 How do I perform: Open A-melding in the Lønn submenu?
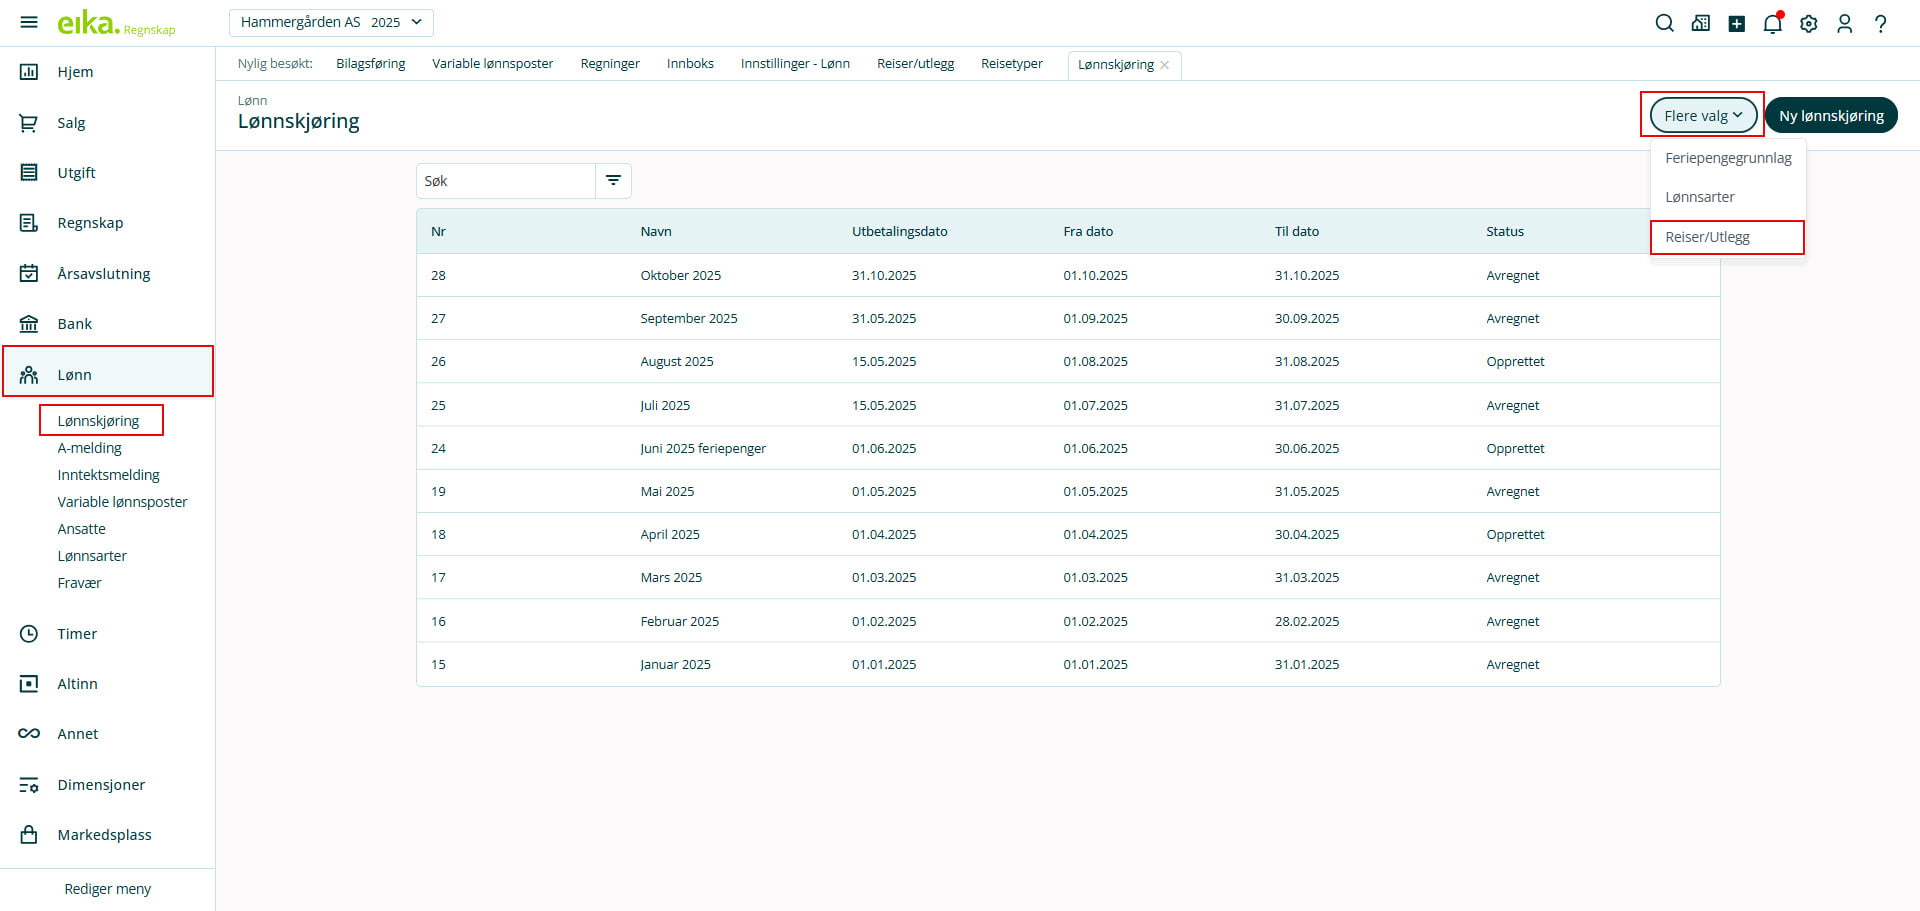point(89,448)
